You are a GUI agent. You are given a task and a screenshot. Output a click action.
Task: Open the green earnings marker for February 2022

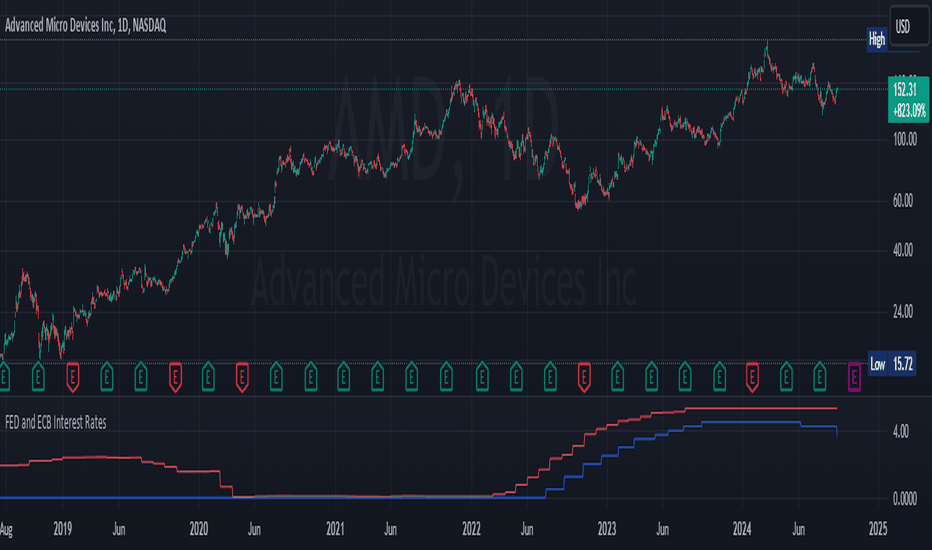click(x=482, y=376)
